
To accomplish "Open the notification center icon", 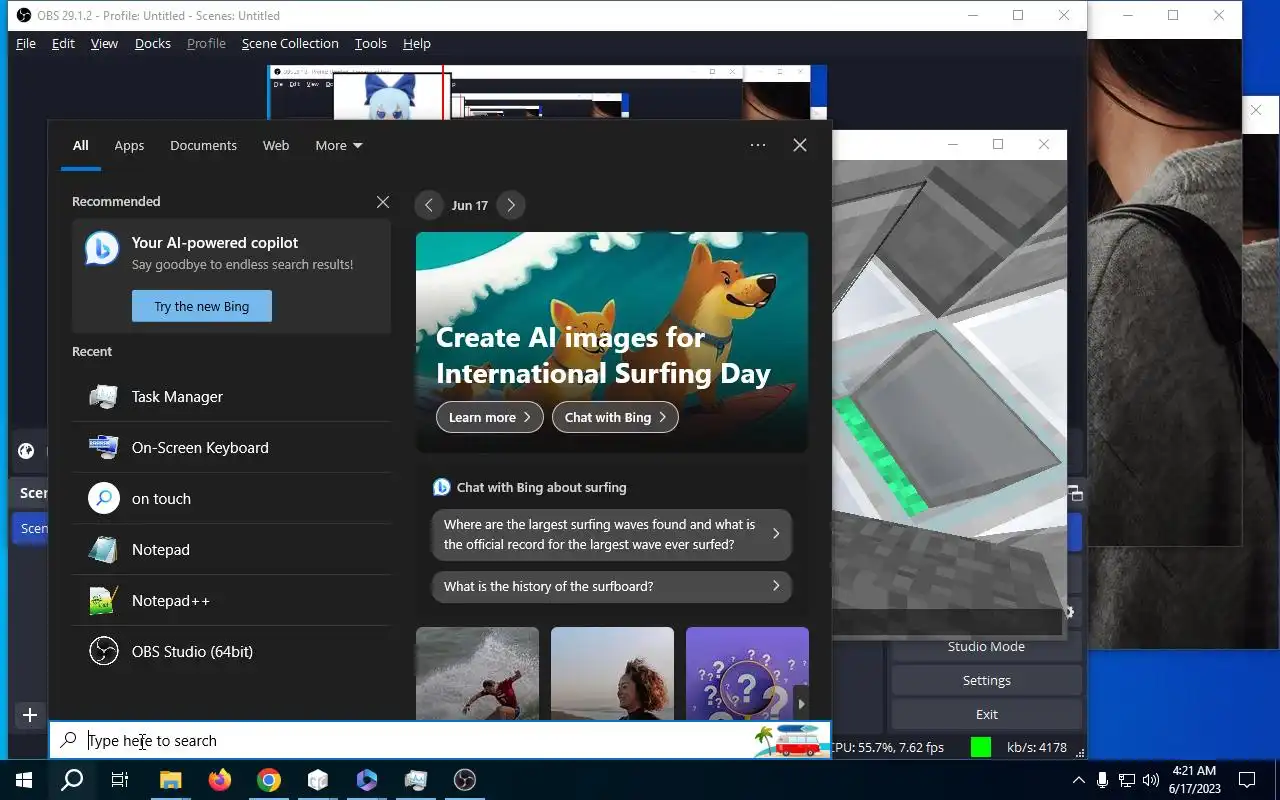I will pyautogui.click(x=1247, y=780).
